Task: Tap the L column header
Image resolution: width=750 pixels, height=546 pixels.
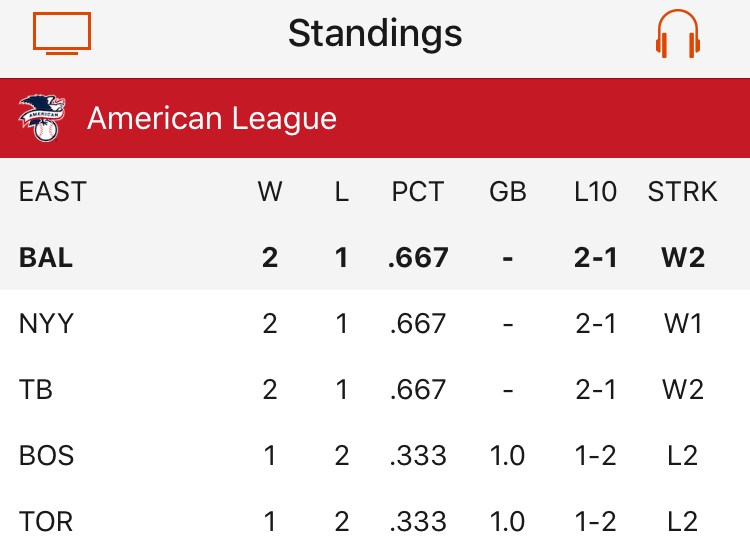Action: click(x=342, y=191)
